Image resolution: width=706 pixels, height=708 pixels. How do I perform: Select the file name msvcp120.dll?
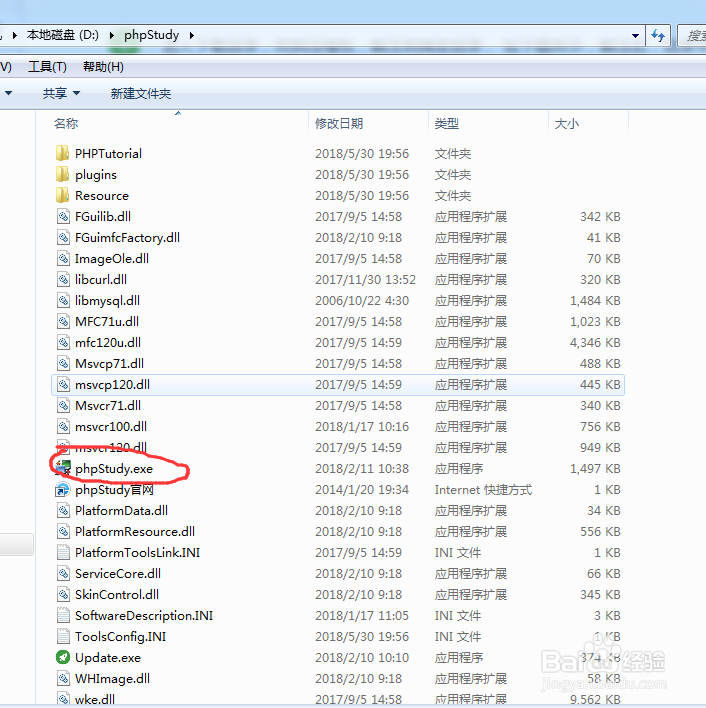click(112, 385)
